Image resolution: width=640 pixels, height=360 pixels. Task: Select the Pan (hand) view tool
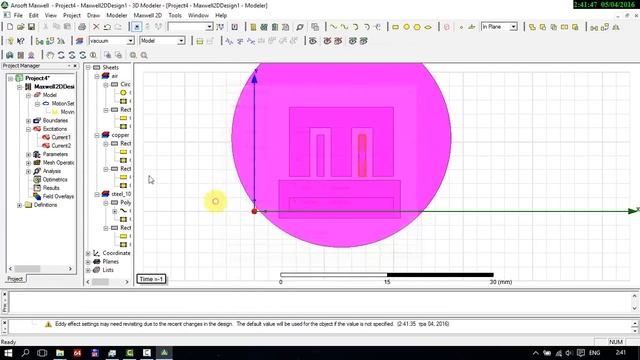[50, 55]
